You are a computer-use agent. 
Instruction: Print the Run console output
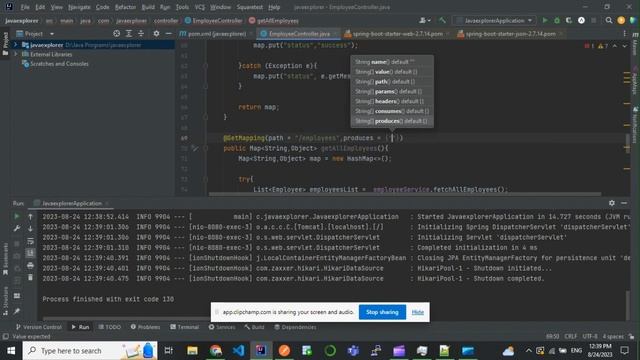pos(30,265)
